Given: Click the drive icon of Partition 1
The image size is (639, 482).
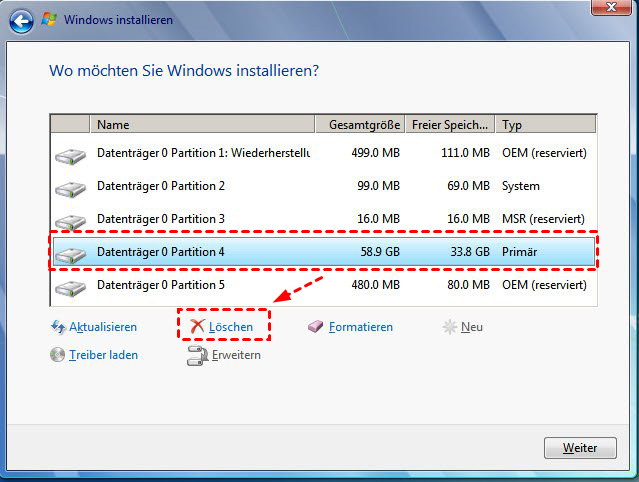Looking at the screenshot, I should point(71,157).
